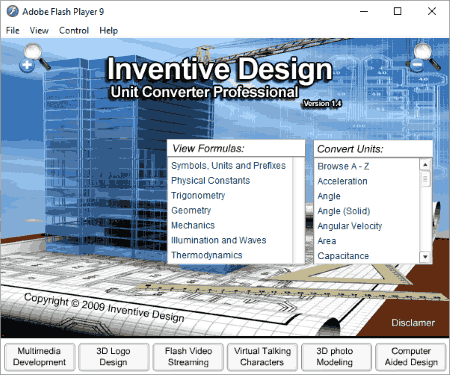Screen dimensions: 450x375
Task: Open the Control menu
Action: [x=74, y=31]
